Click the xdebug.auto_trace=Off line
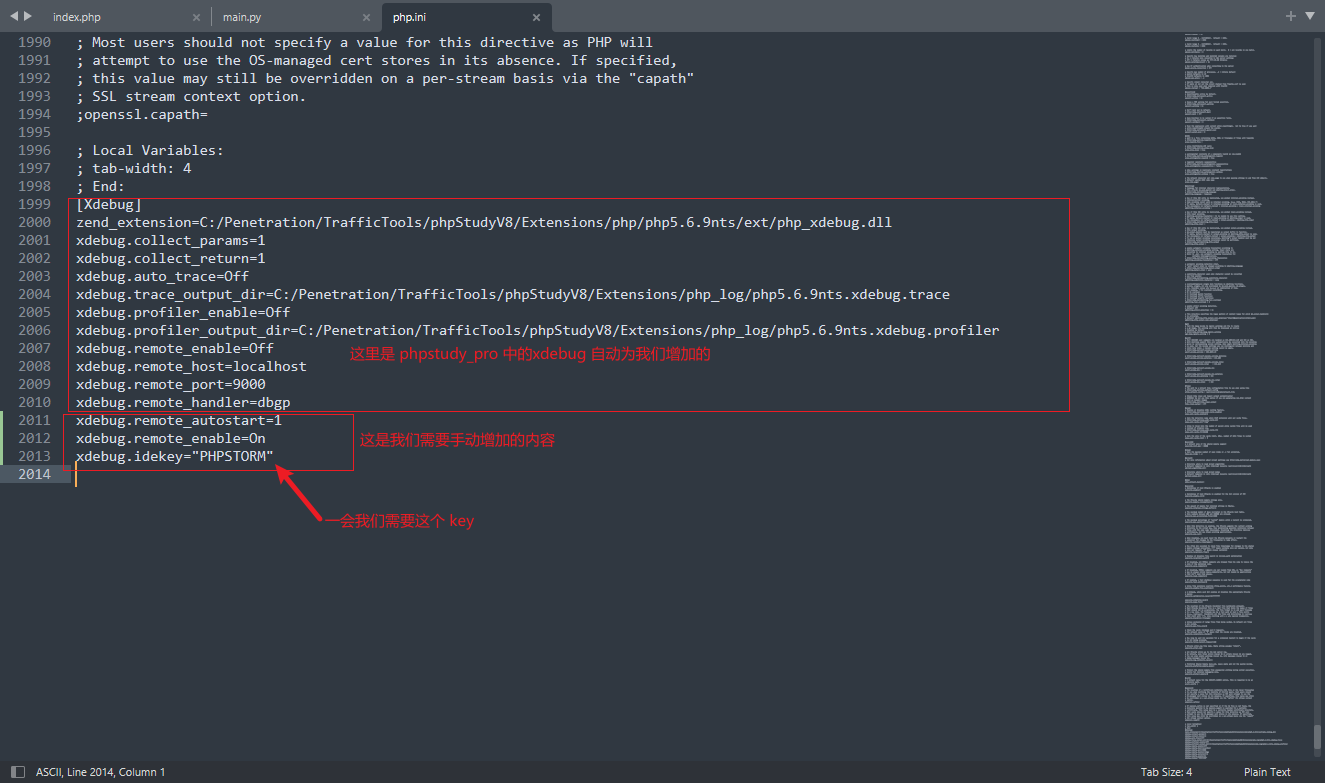Image resolution: width=1325 pixels, height=783 pixels. coord(163,277)
